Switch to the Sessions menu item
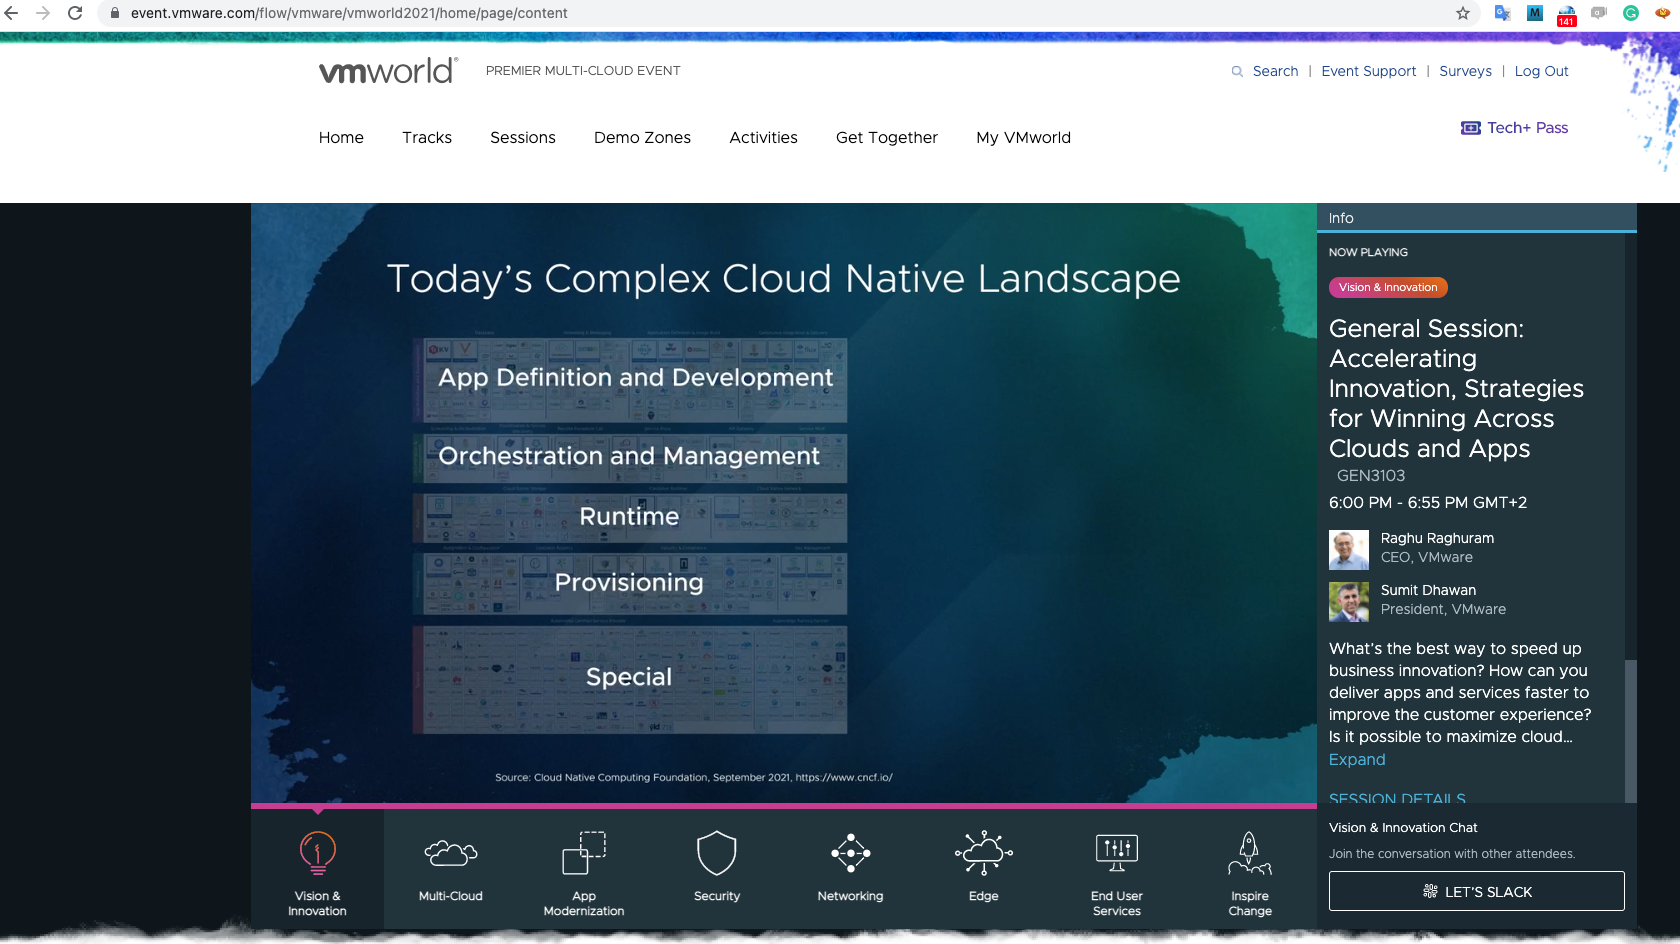The height and width of the screenshot is (944, 1680). coord(522,137)
